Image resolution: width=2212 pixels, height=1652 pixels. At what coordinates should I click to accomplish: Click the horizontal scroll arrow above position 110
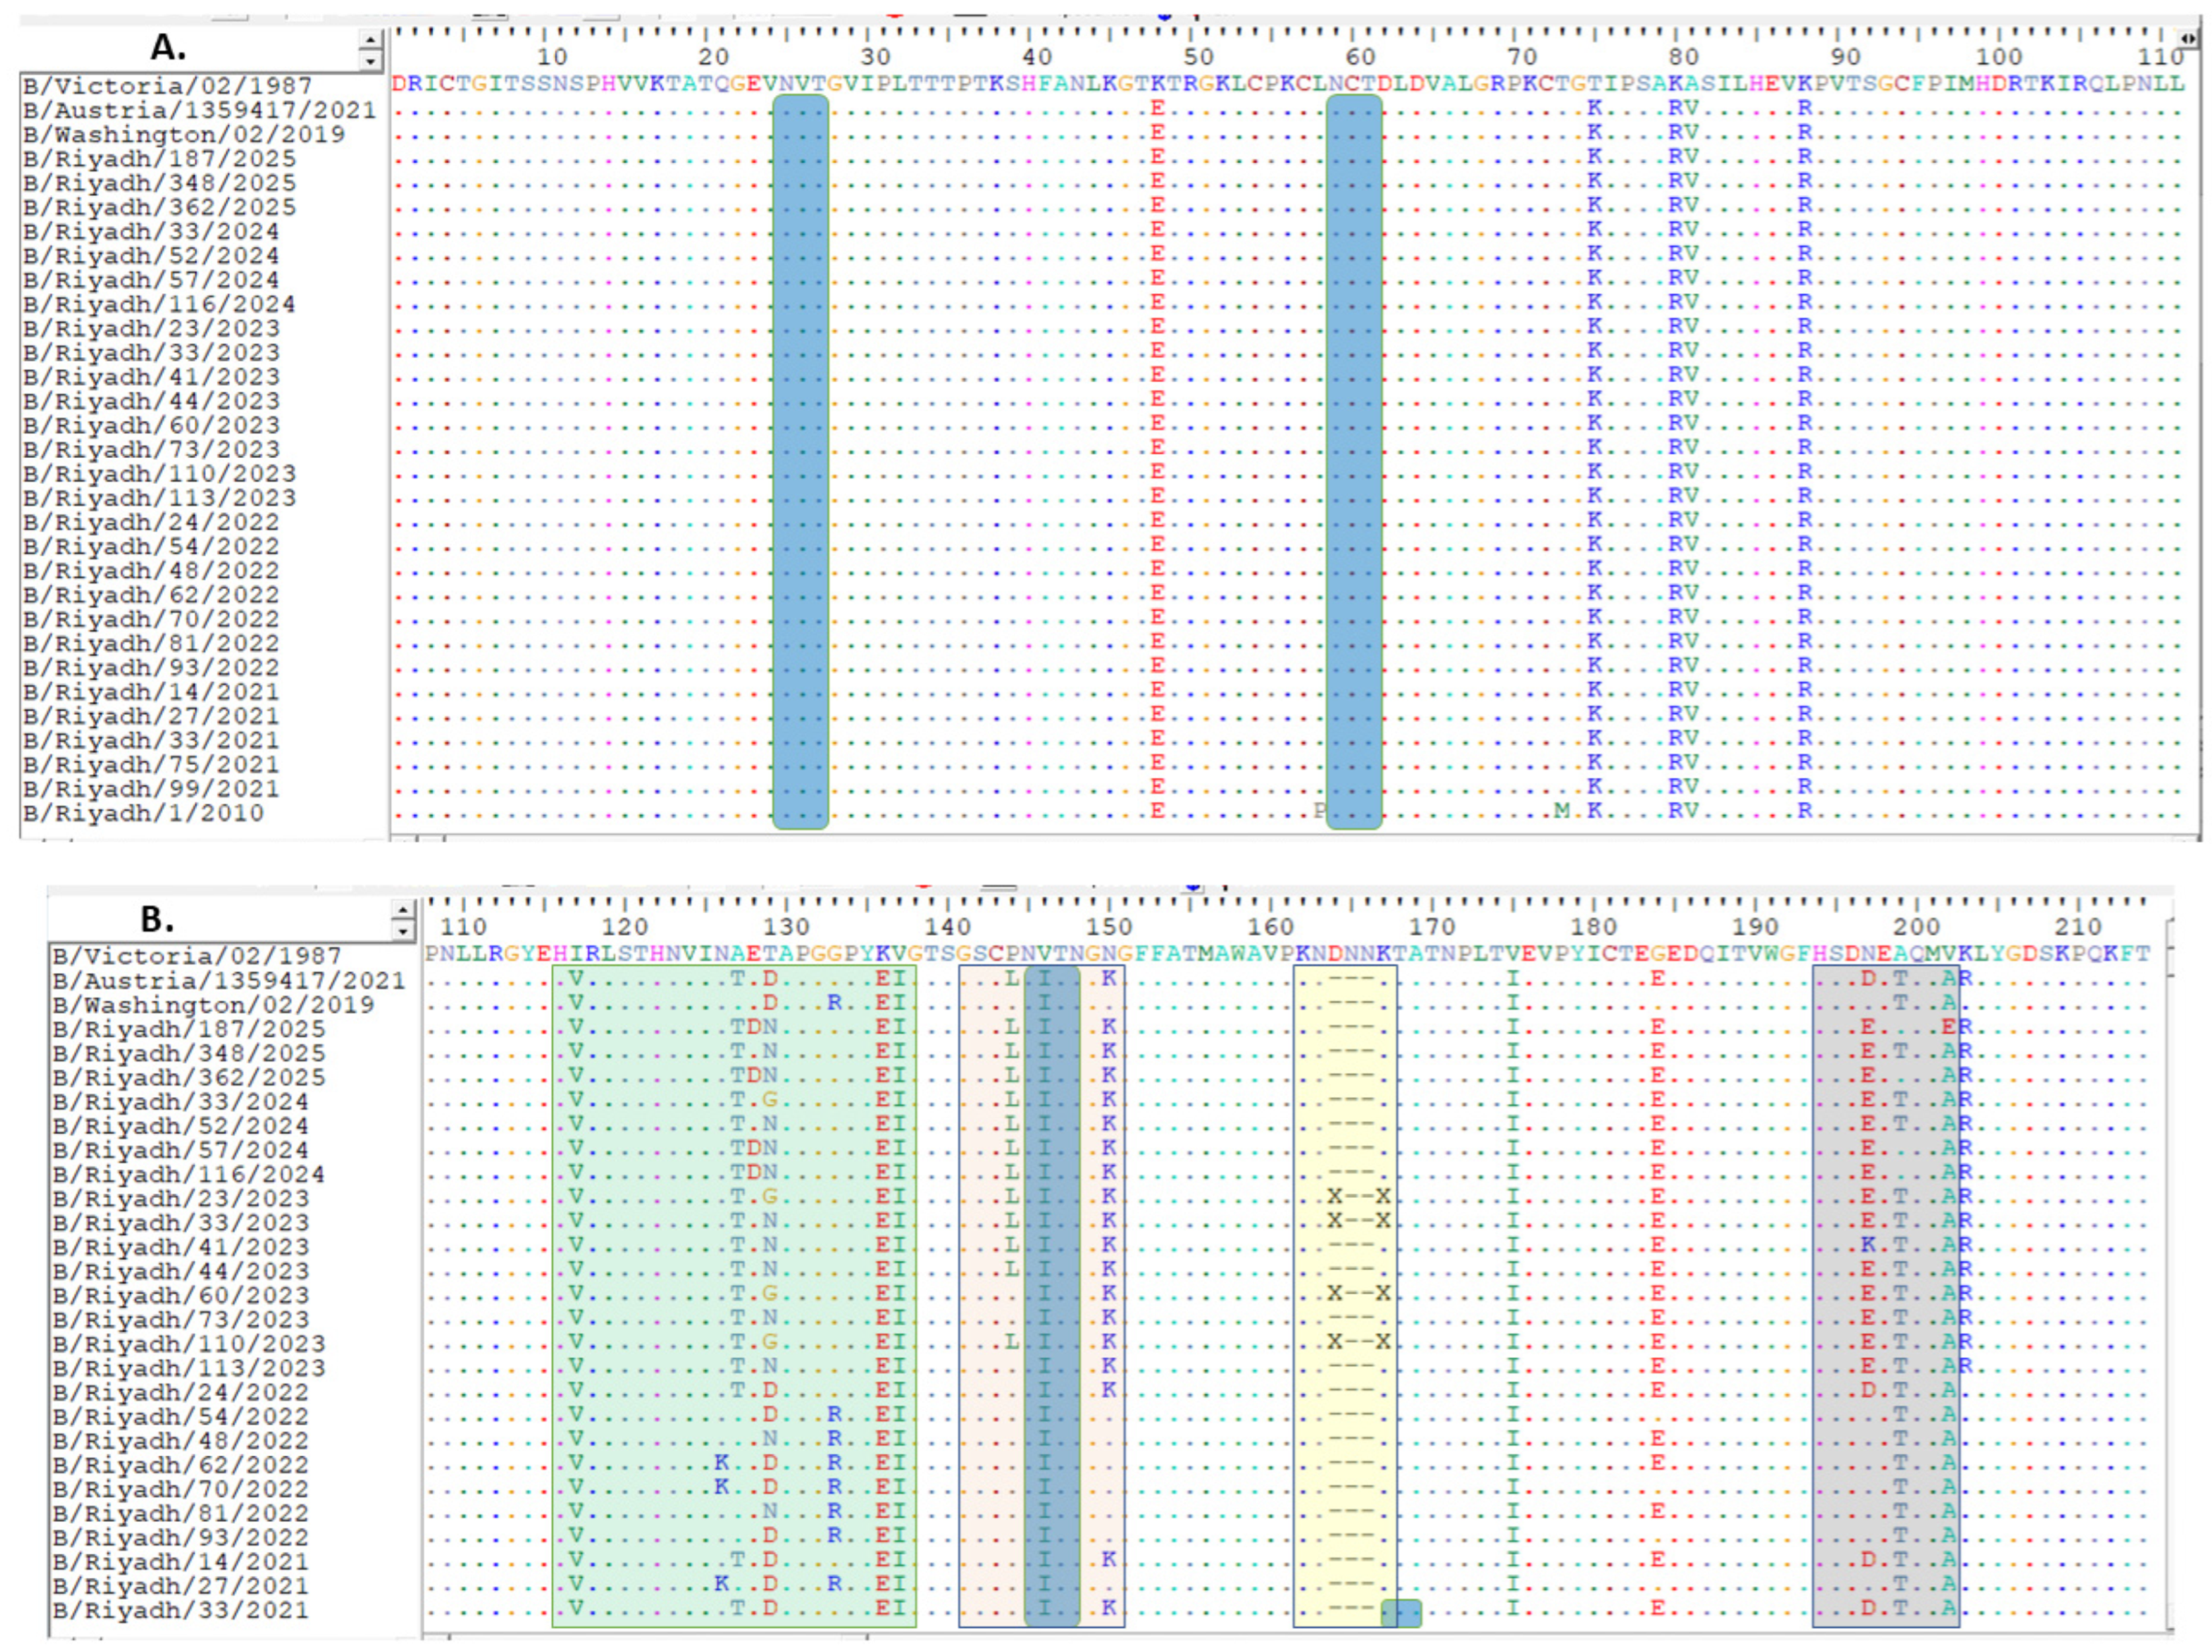(x=2189, y=38)
